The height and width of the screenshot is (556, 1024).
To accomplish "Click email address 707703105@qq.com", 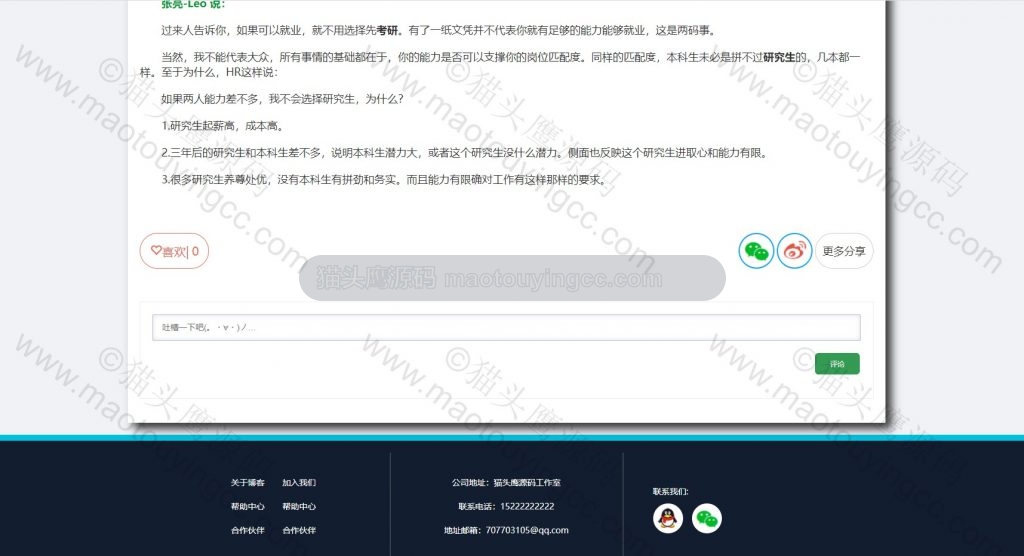I will [527, 531].
